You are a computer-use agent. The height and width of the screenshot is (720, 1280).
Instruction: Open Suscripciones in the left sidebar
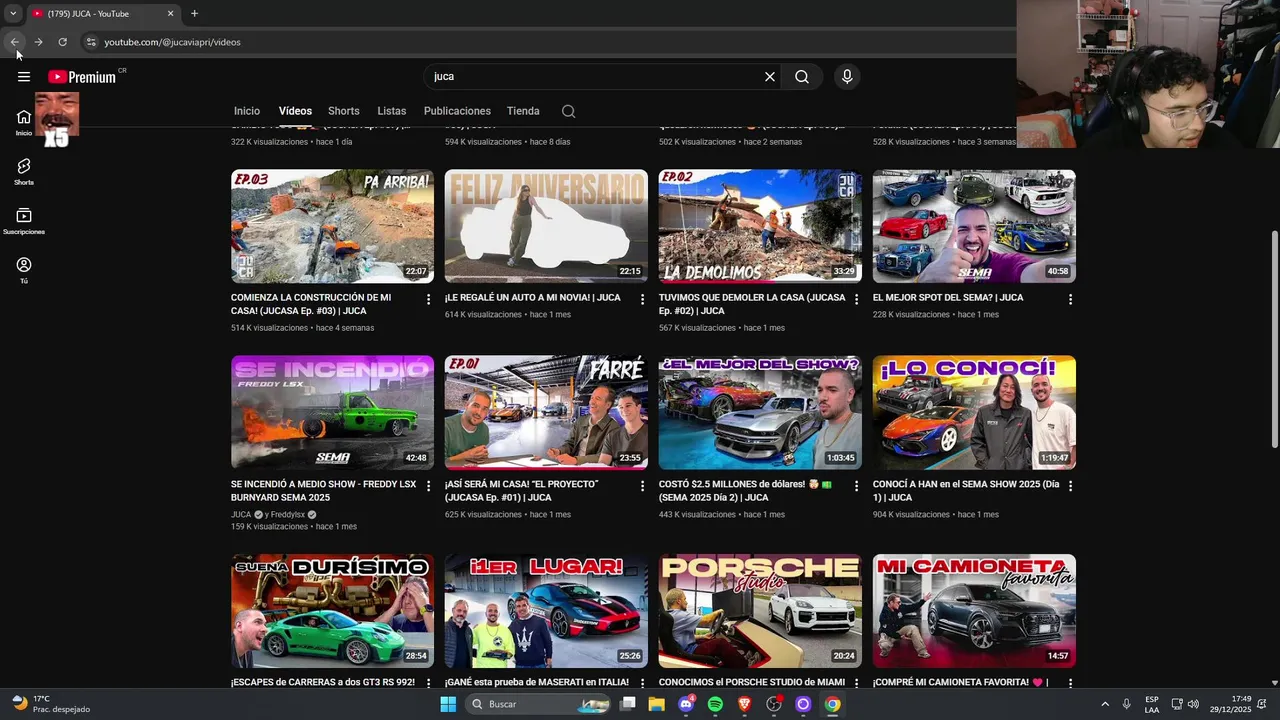pos(24,221)
